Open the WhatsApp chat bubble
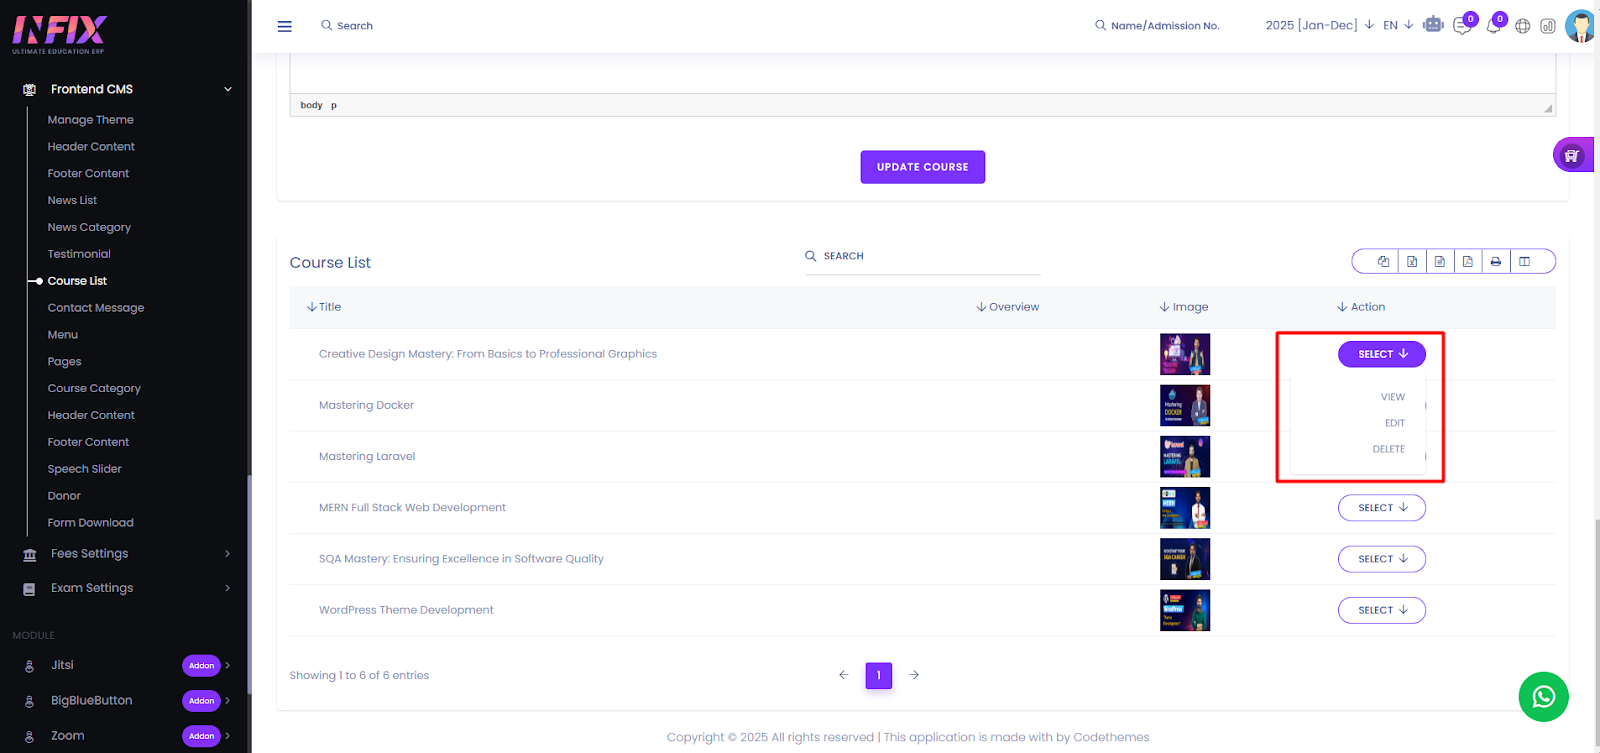The width and height of the screenshot is (1600, 753). 1543,697
